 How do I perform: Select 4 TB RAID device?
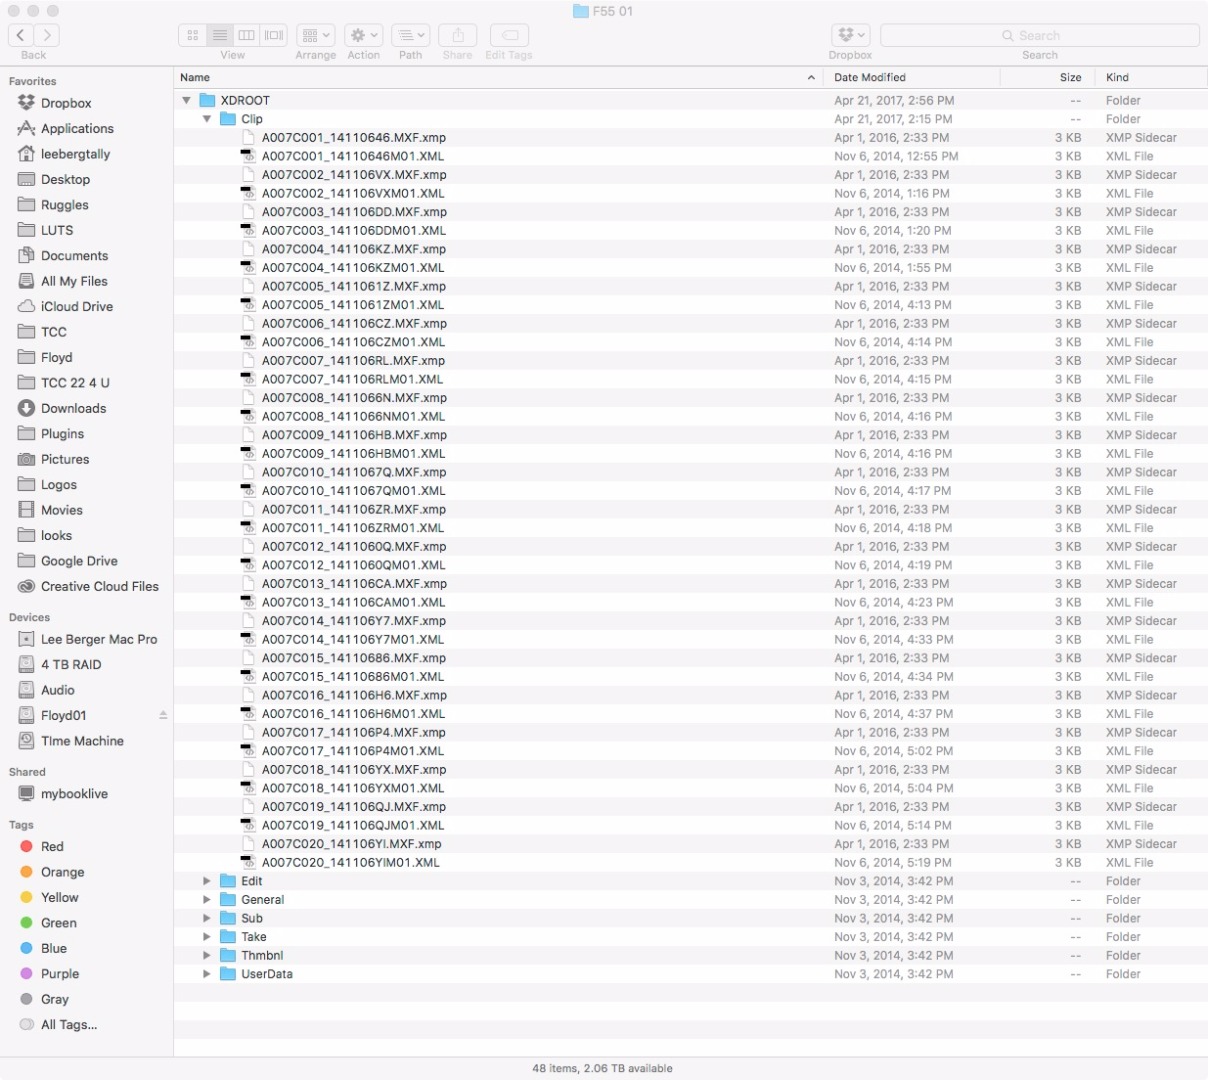coord(71,664)
